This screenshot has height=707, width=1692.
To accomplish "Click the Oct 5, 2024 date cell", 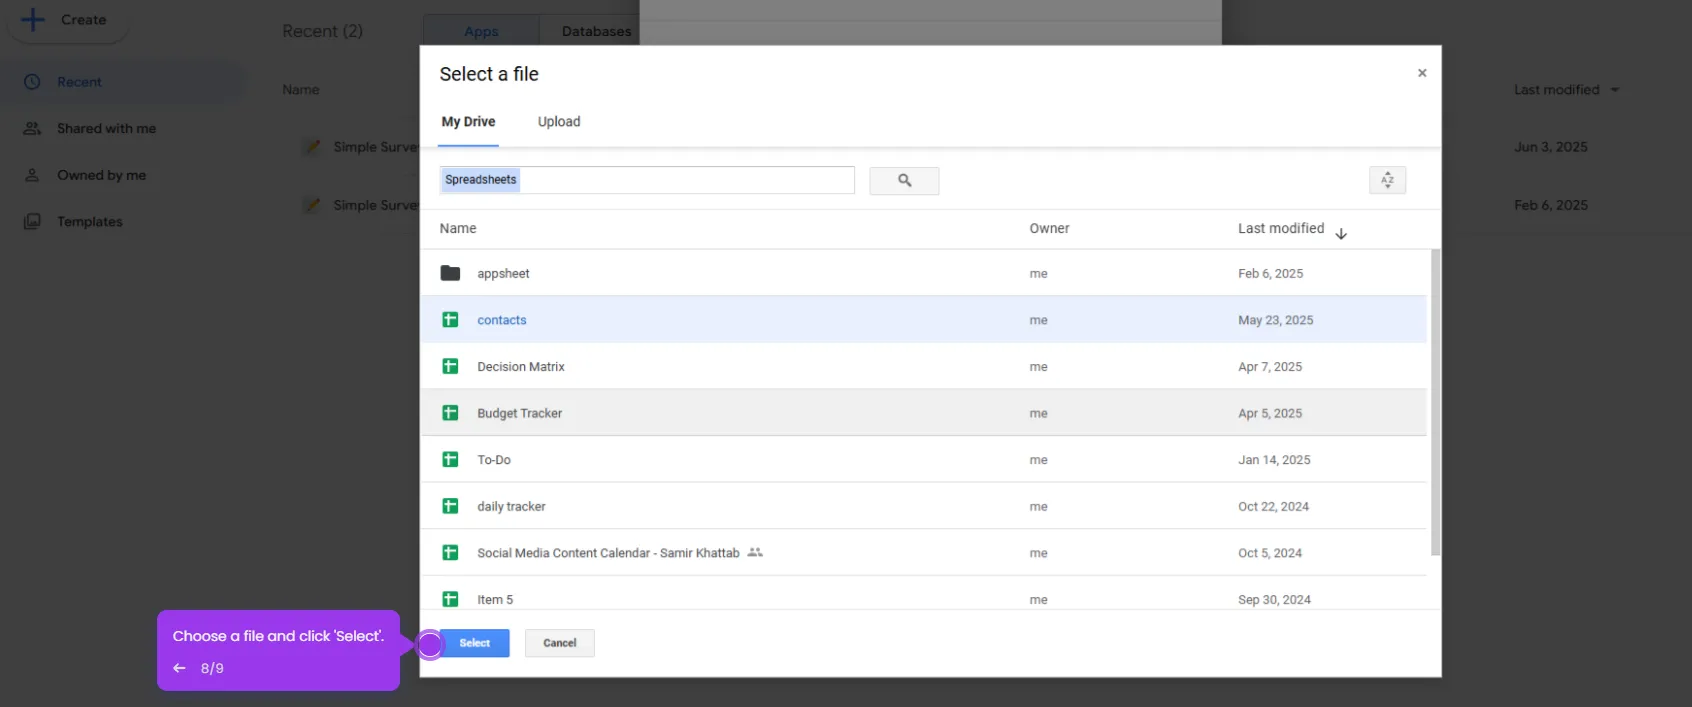I will click(x=1270, y=553).
